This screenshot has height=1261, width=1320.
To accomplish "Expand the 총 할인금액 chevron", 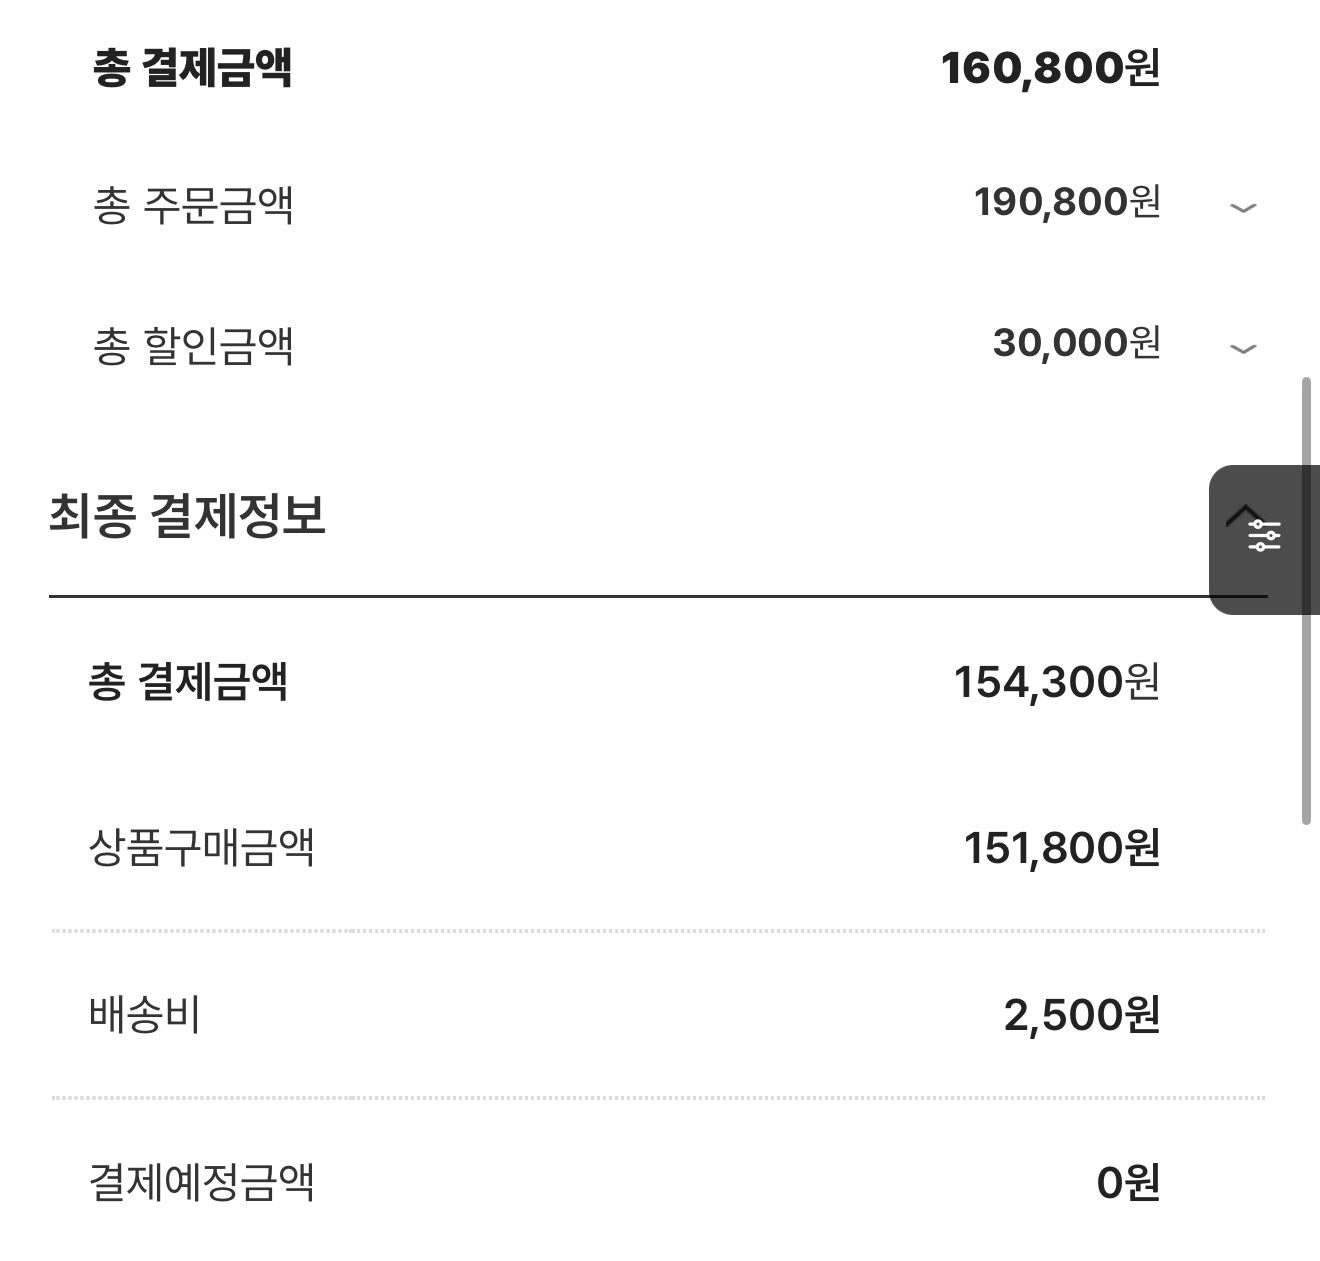I will click(1242, 349).
